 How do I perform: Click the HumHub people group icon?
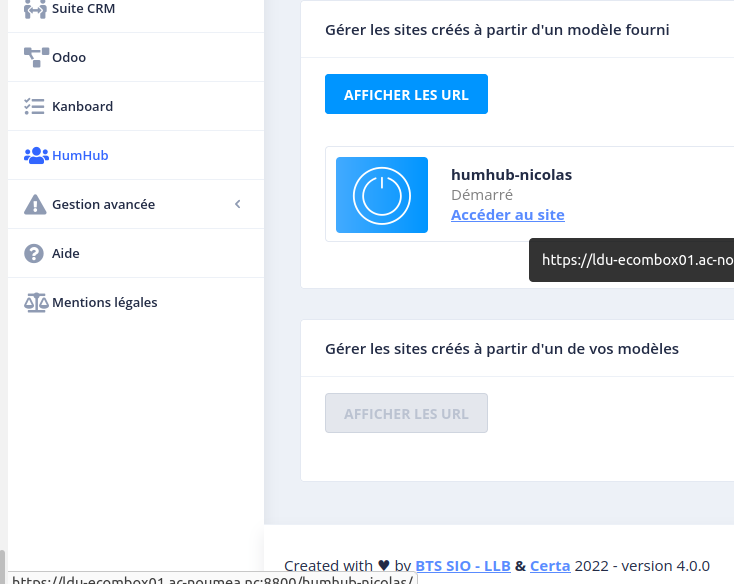pyautogui.click(x=36, y=155)
